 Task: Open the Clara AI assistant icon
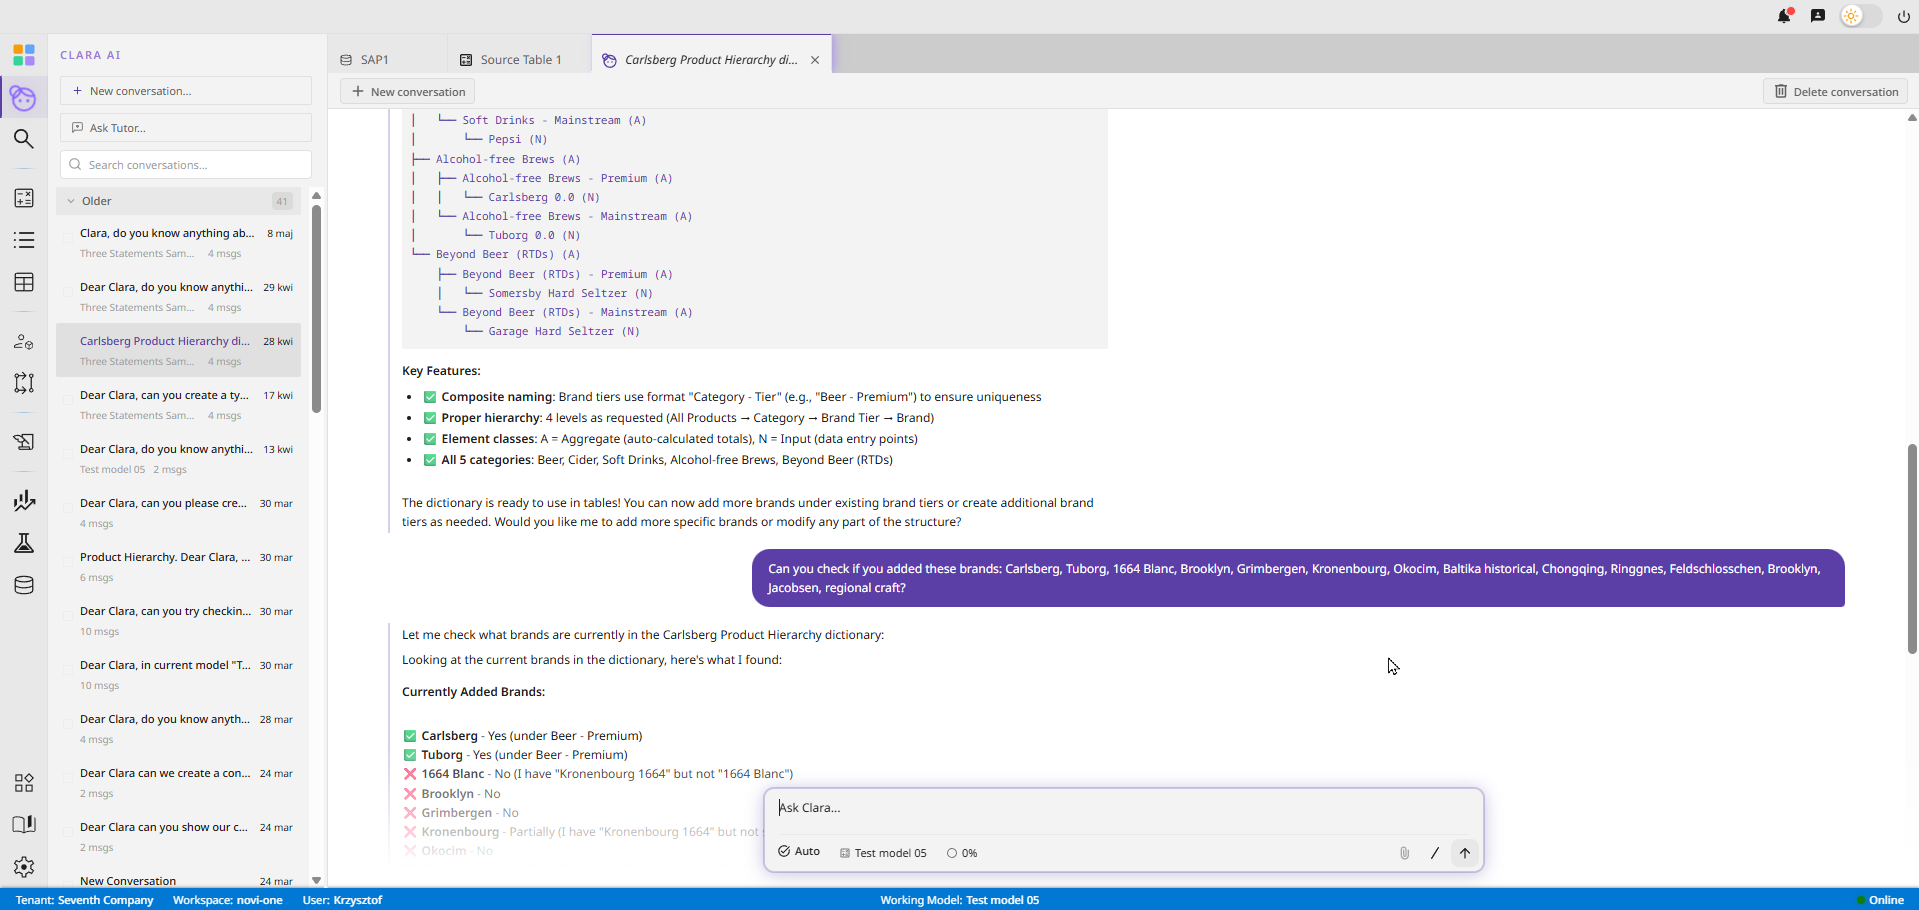[24, 98]
